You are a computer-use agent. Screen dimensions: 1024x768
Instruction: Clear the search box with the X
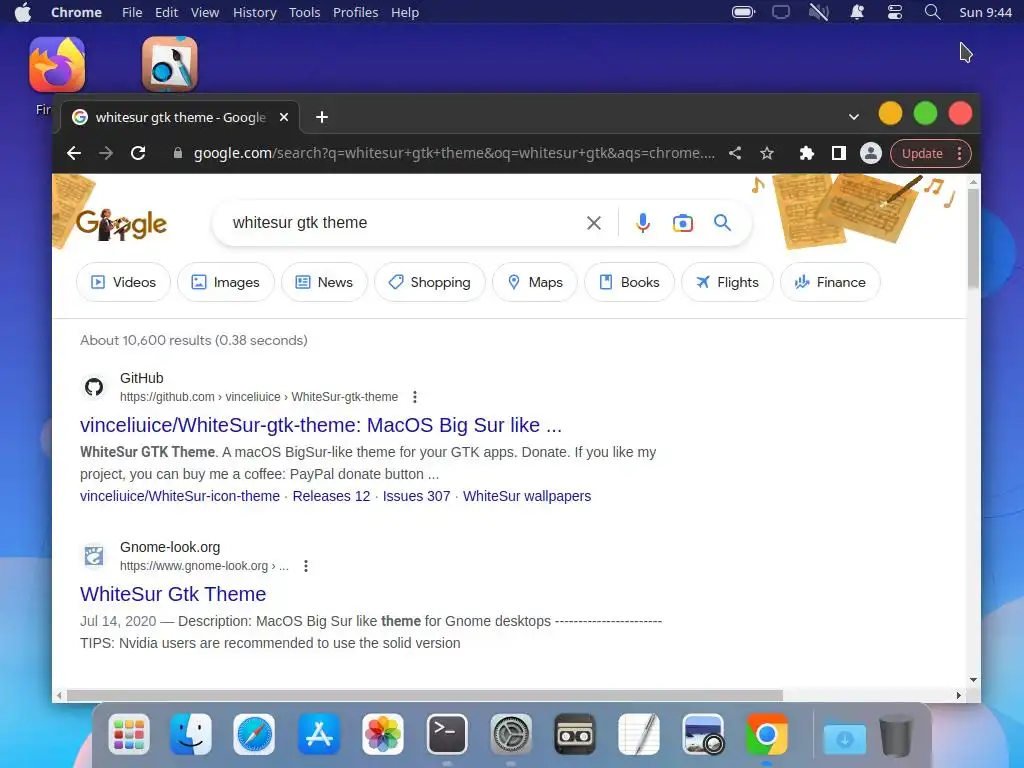(594, 223)
